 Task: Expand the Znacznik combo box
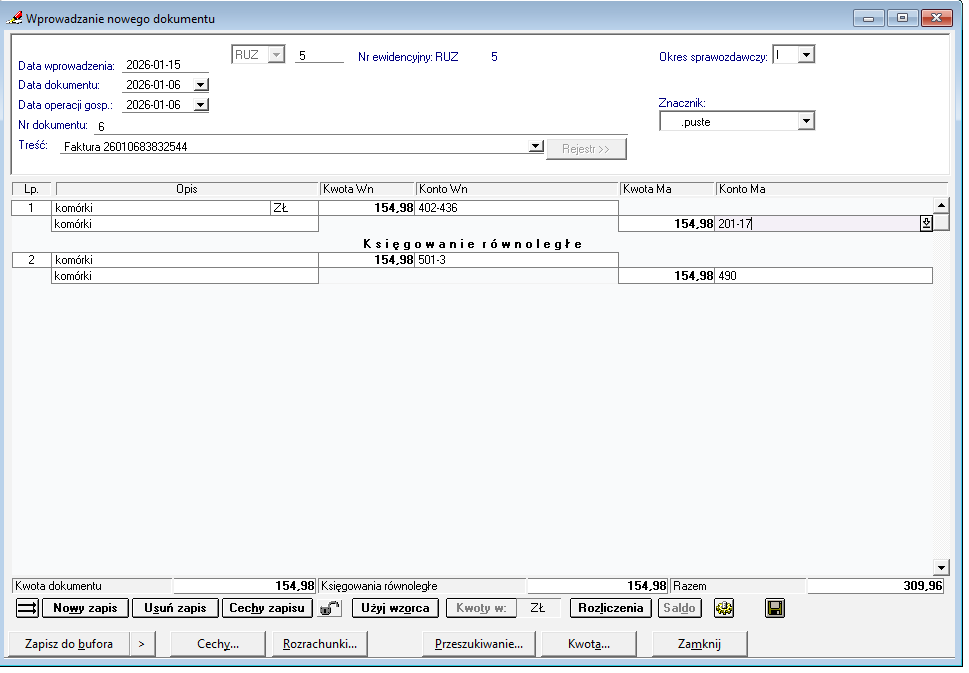806,122
